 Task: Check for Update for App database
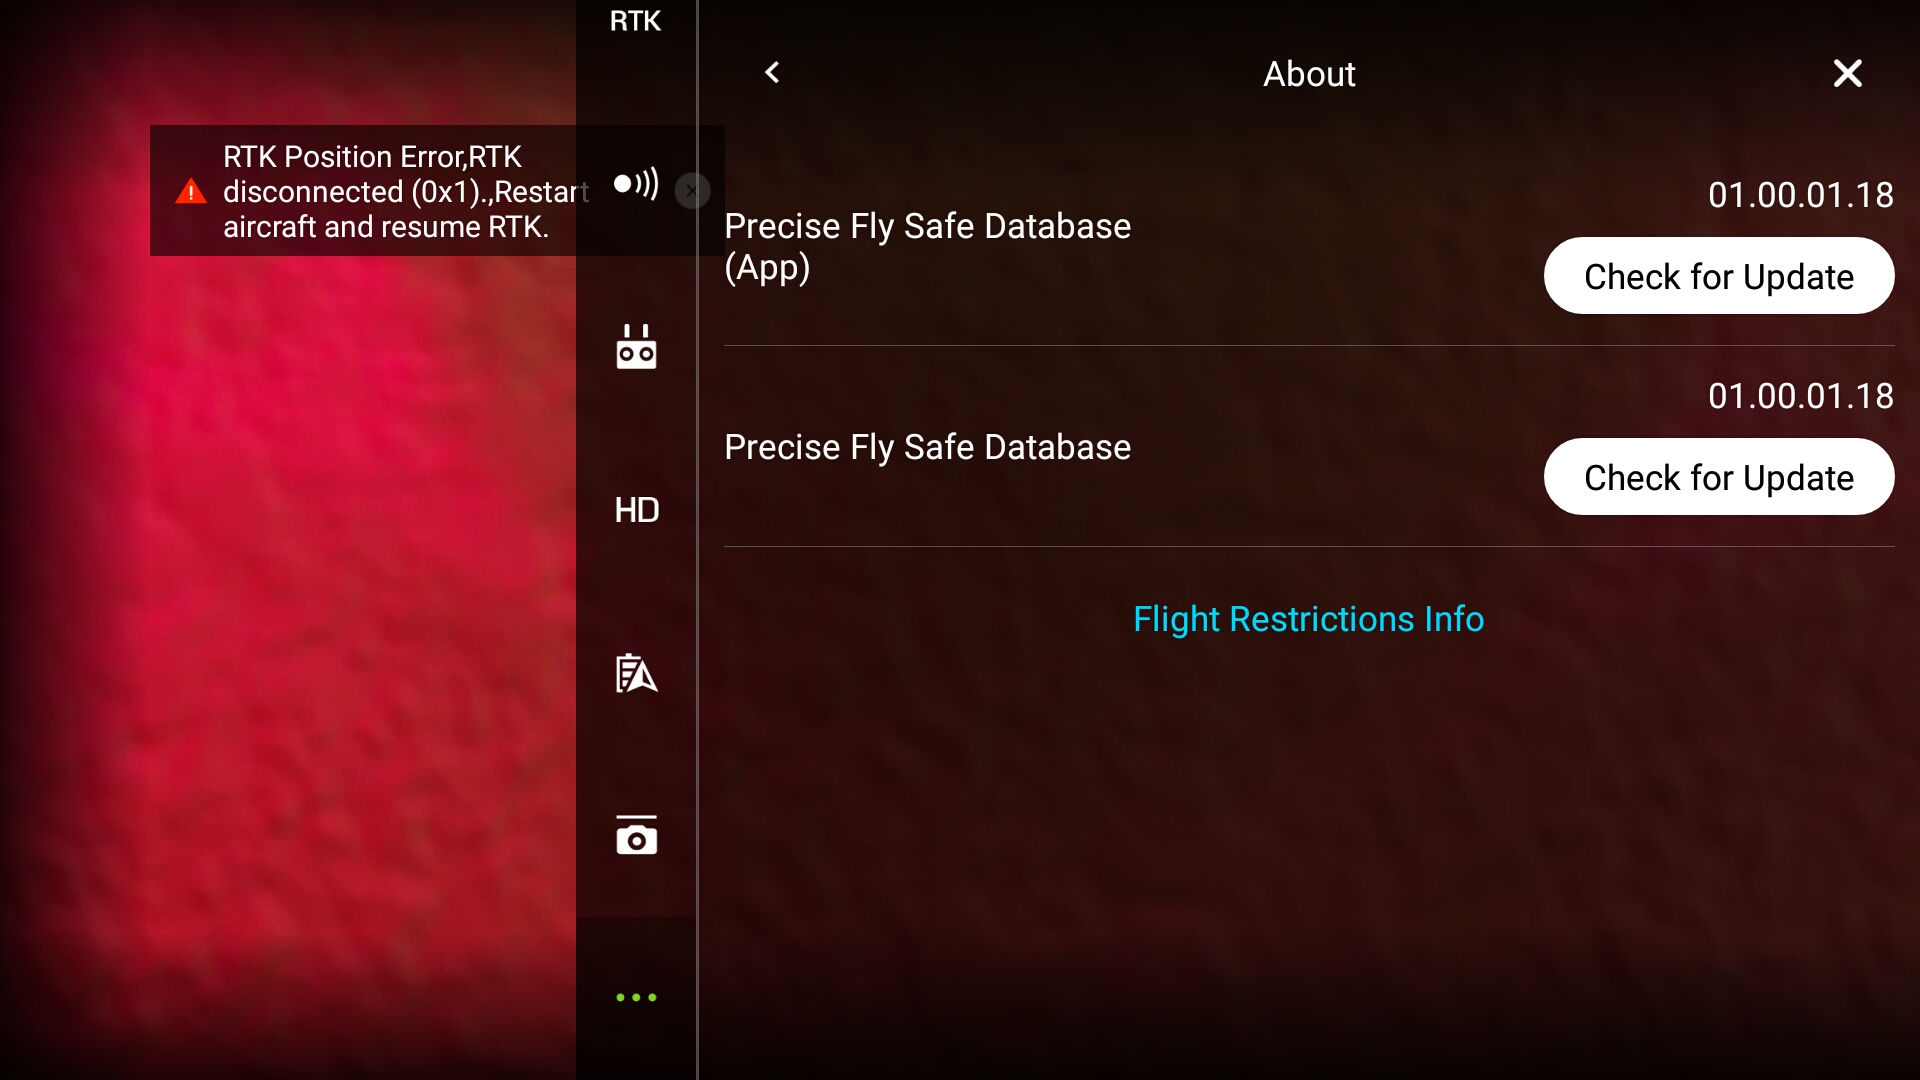pyautogui.click(x=1719, y=276)
